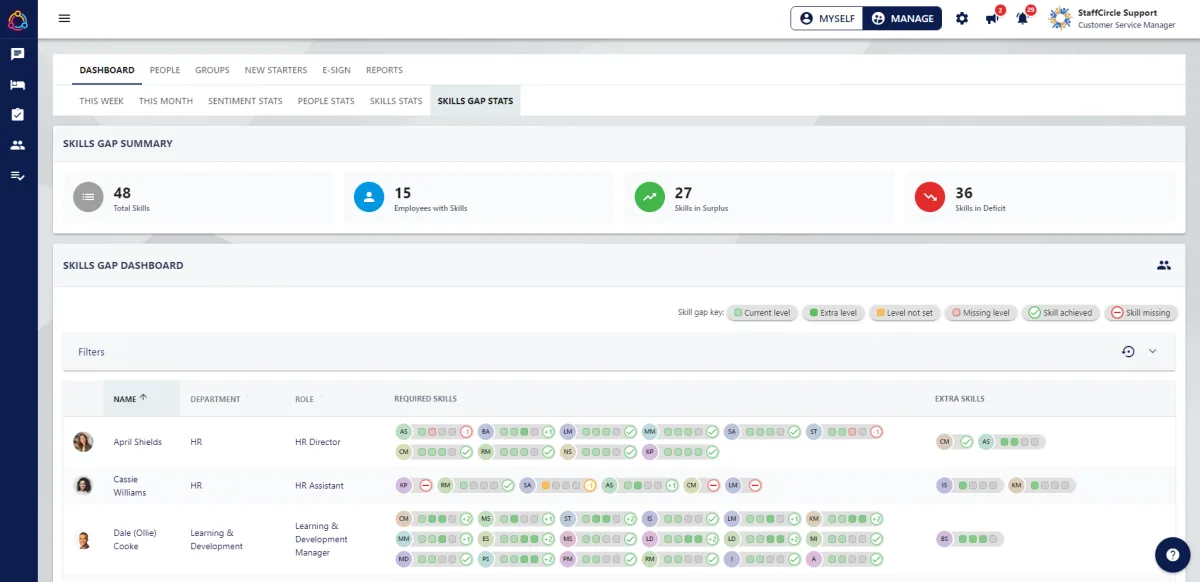This screenshot has width=1200, height=582.
Task: Select the Skills Gap Stats sub-tab
Action: [x=475, y=101]
